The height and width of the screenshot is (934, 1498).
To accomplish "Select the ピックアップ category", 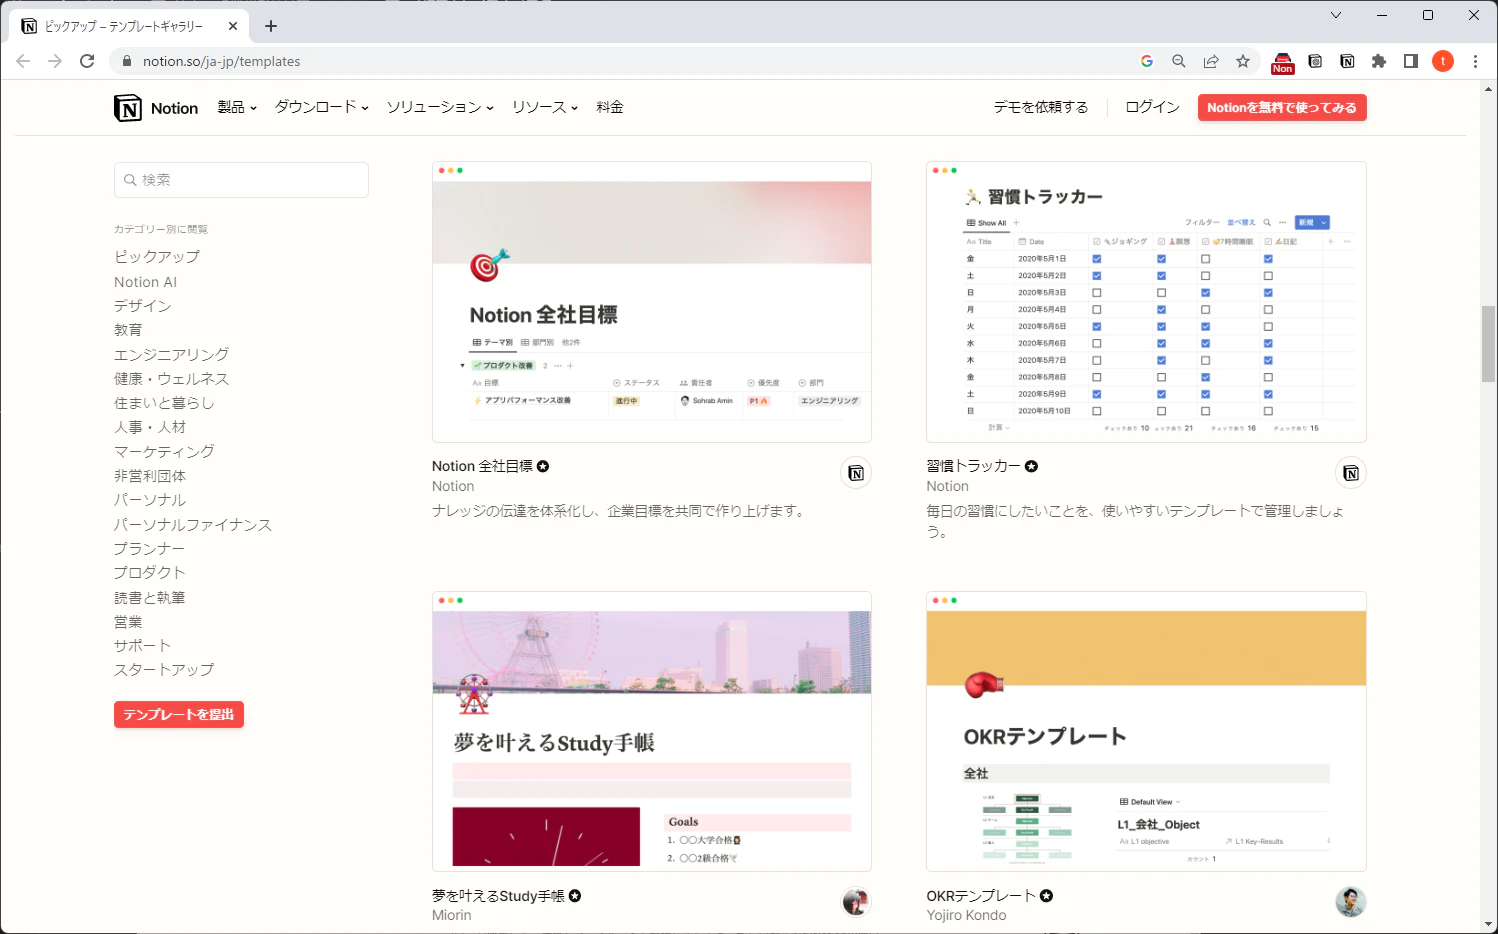I will point(157,257).
